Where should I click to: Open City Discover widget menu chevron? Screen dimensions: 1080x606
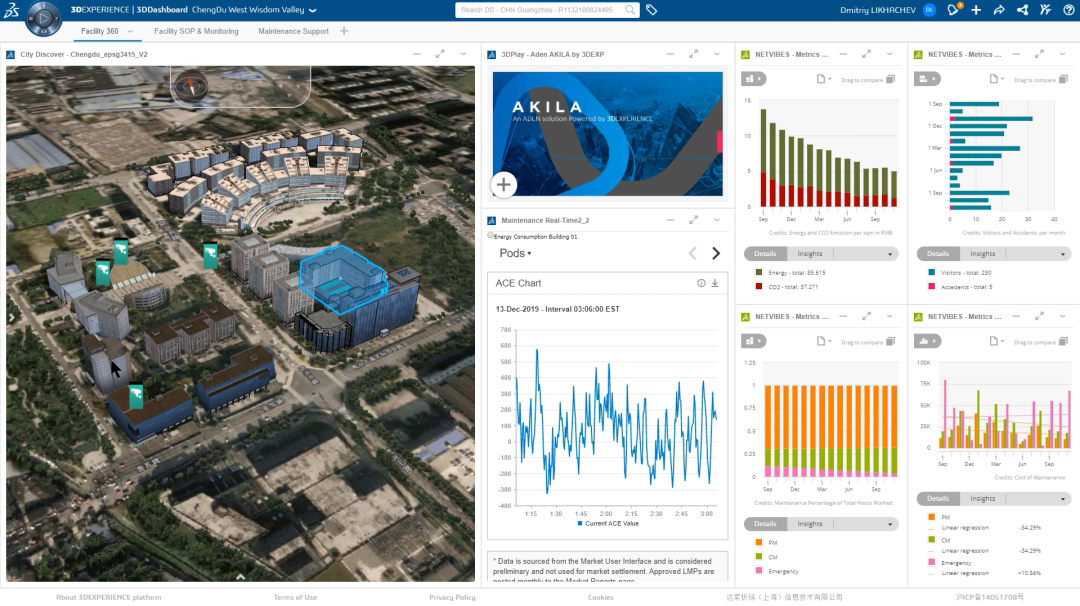click(464, 54)
